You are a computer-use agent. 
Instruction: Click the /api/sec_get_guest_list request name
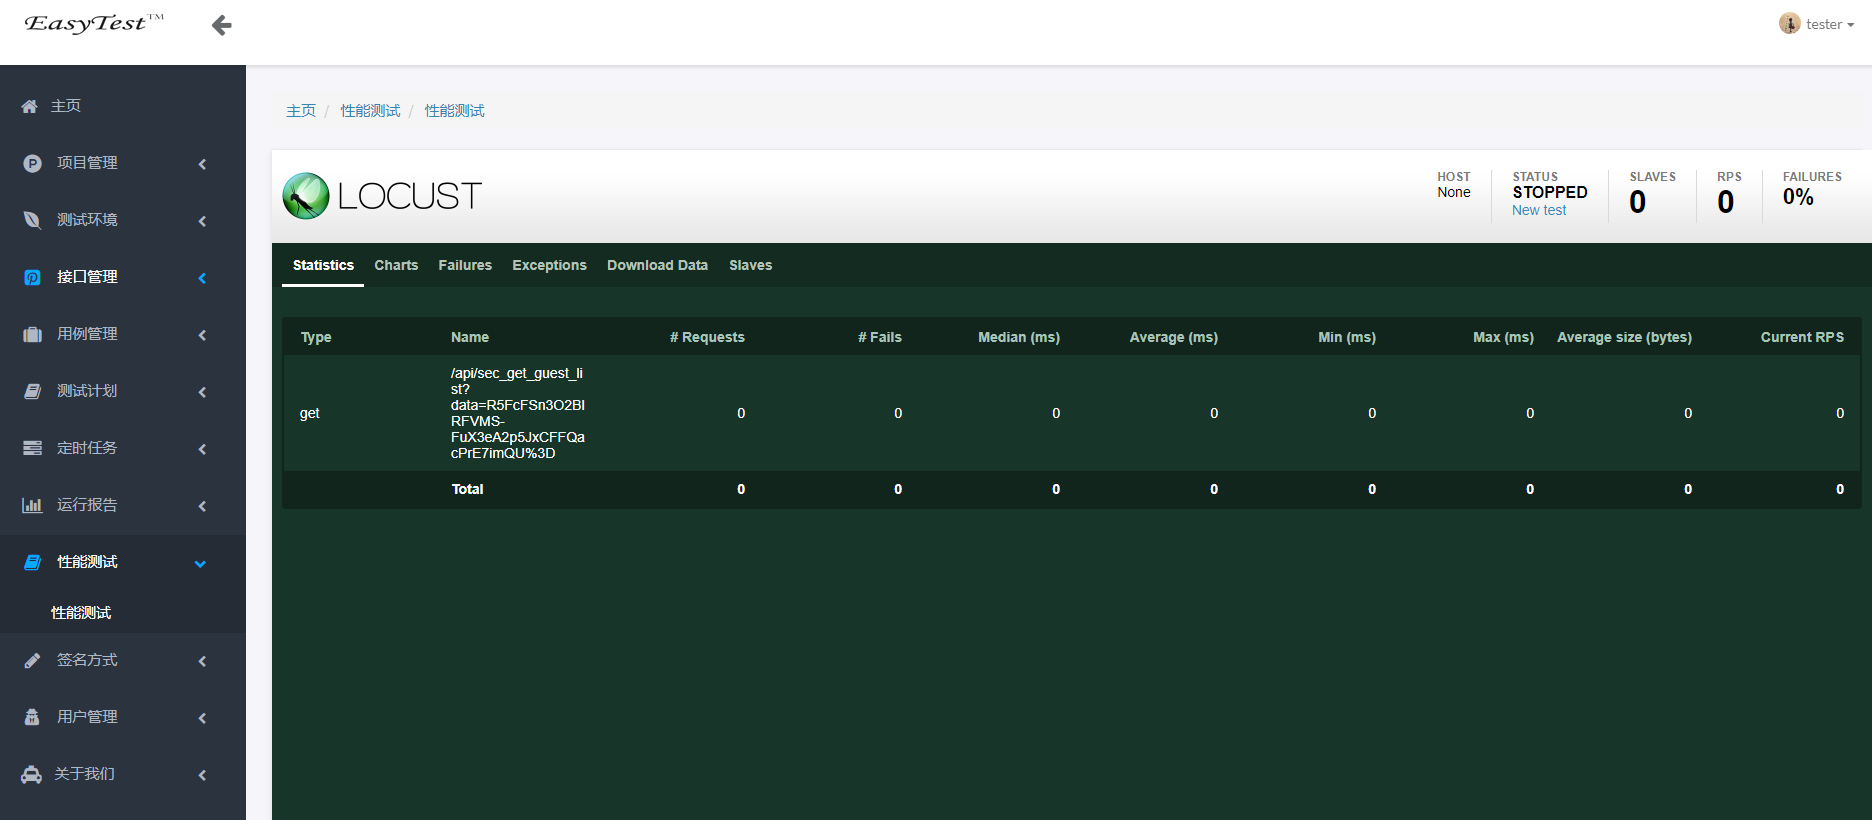pyautogui.click(x=518, y=413)
